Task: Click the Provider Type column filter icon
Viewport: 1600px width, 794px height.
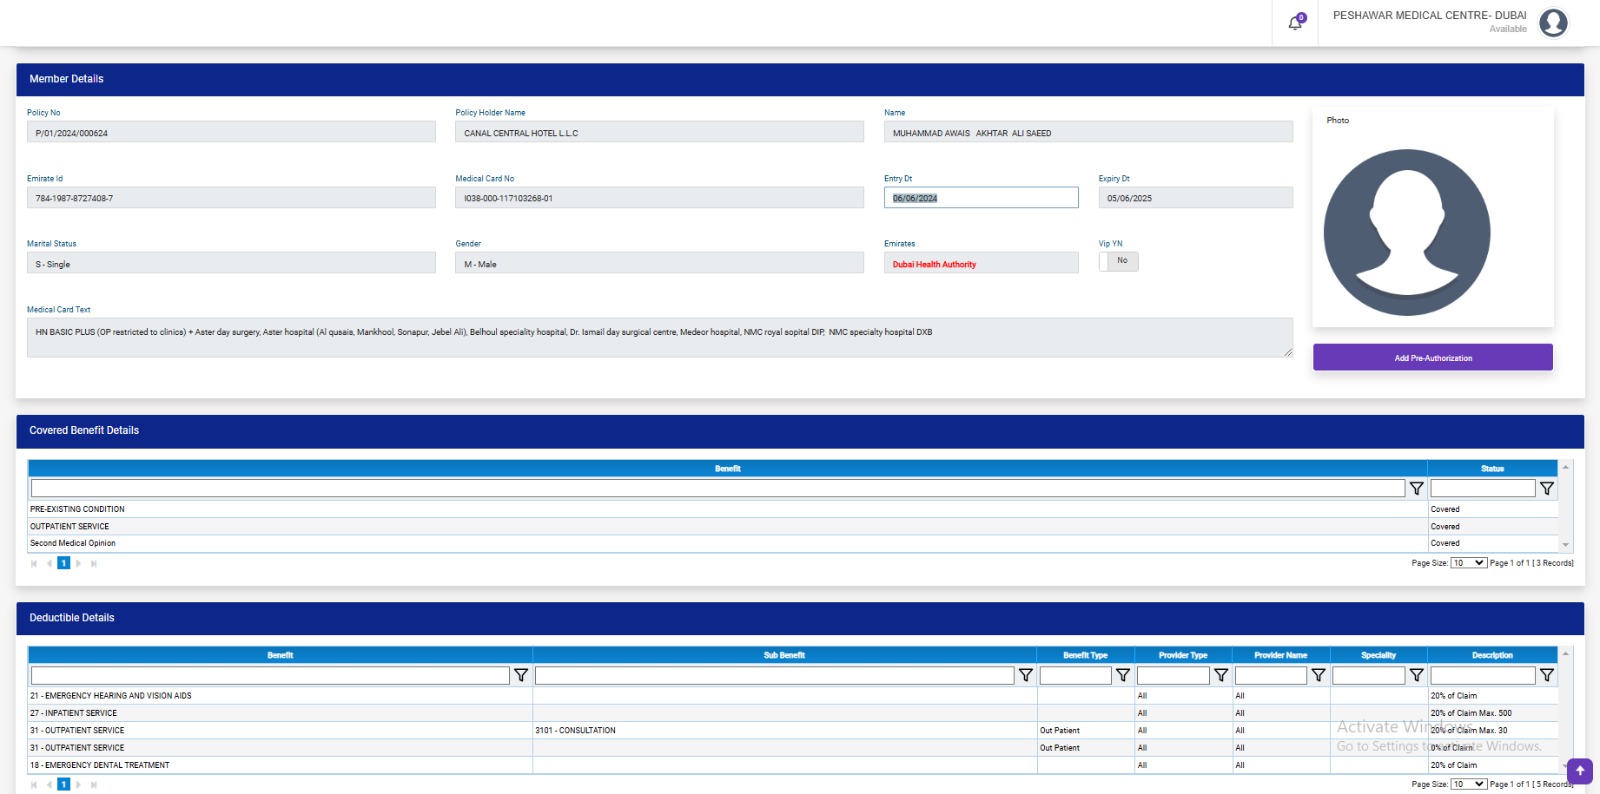Action: (1221, 676)
